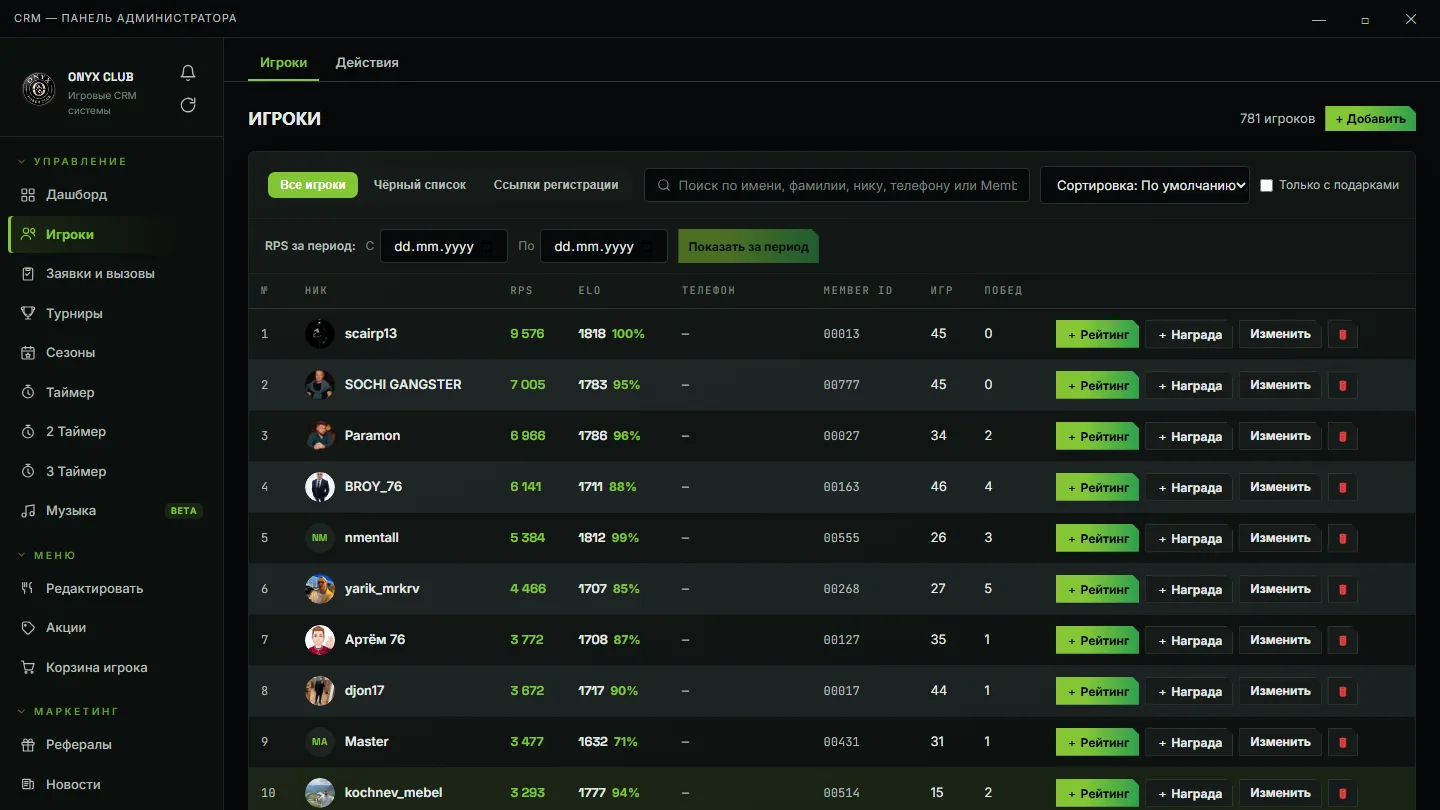Click Показать за период button

click(x=748, y=246)
